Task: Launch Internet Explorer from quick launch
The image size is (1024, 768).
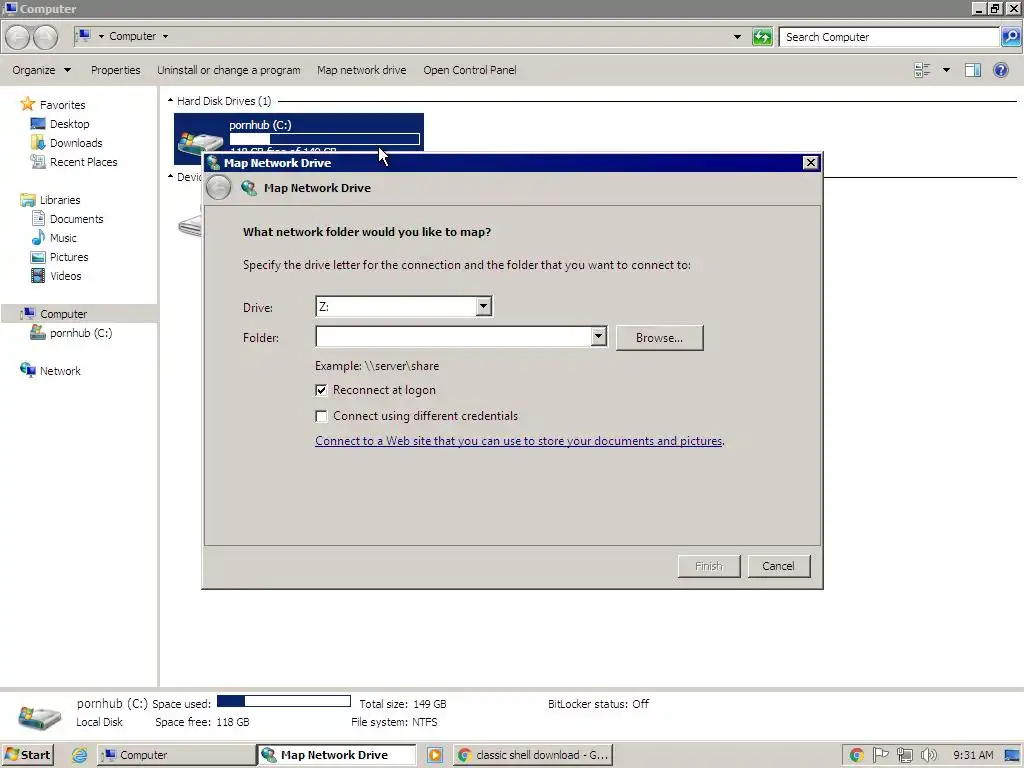Action: click(80, 755)
